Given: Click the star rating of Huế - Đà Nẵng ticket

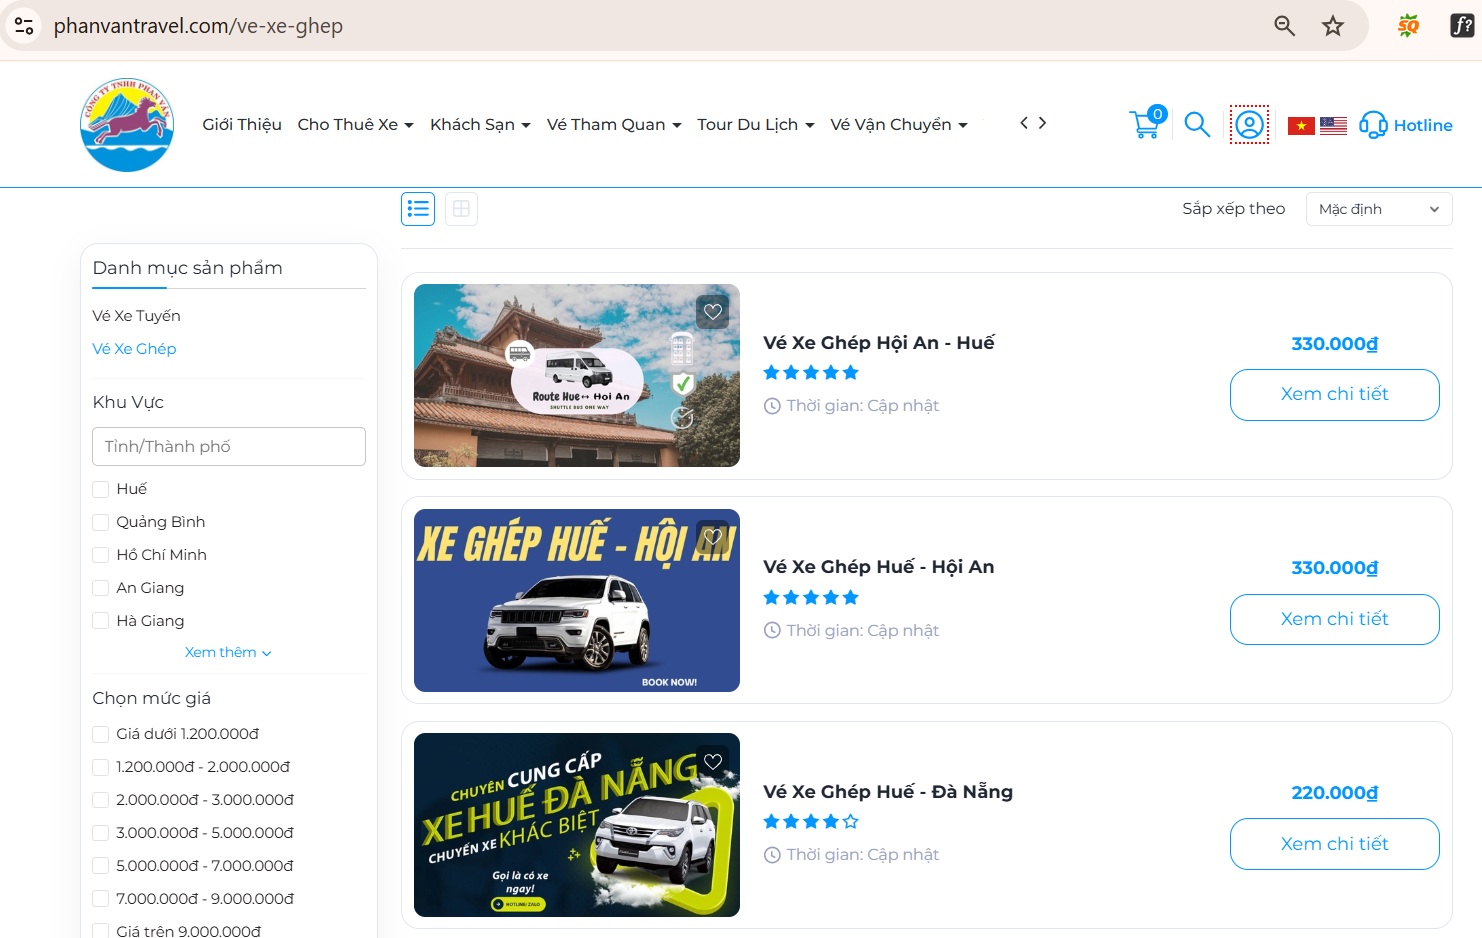Looking at the screenshot, I should click(x=811, y=822).
